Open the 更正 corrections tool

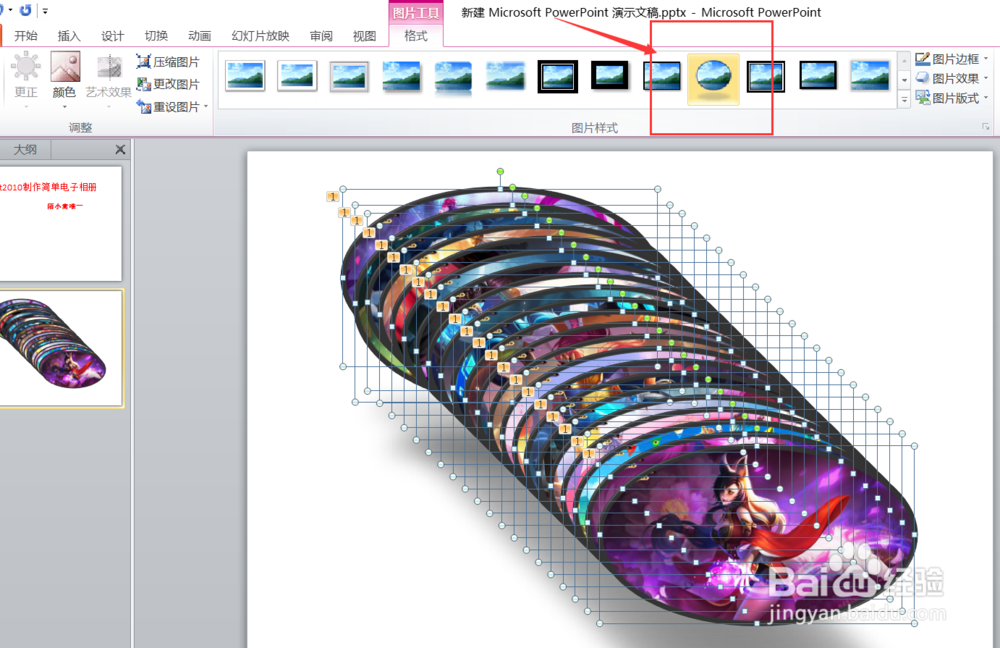(26, 75)
